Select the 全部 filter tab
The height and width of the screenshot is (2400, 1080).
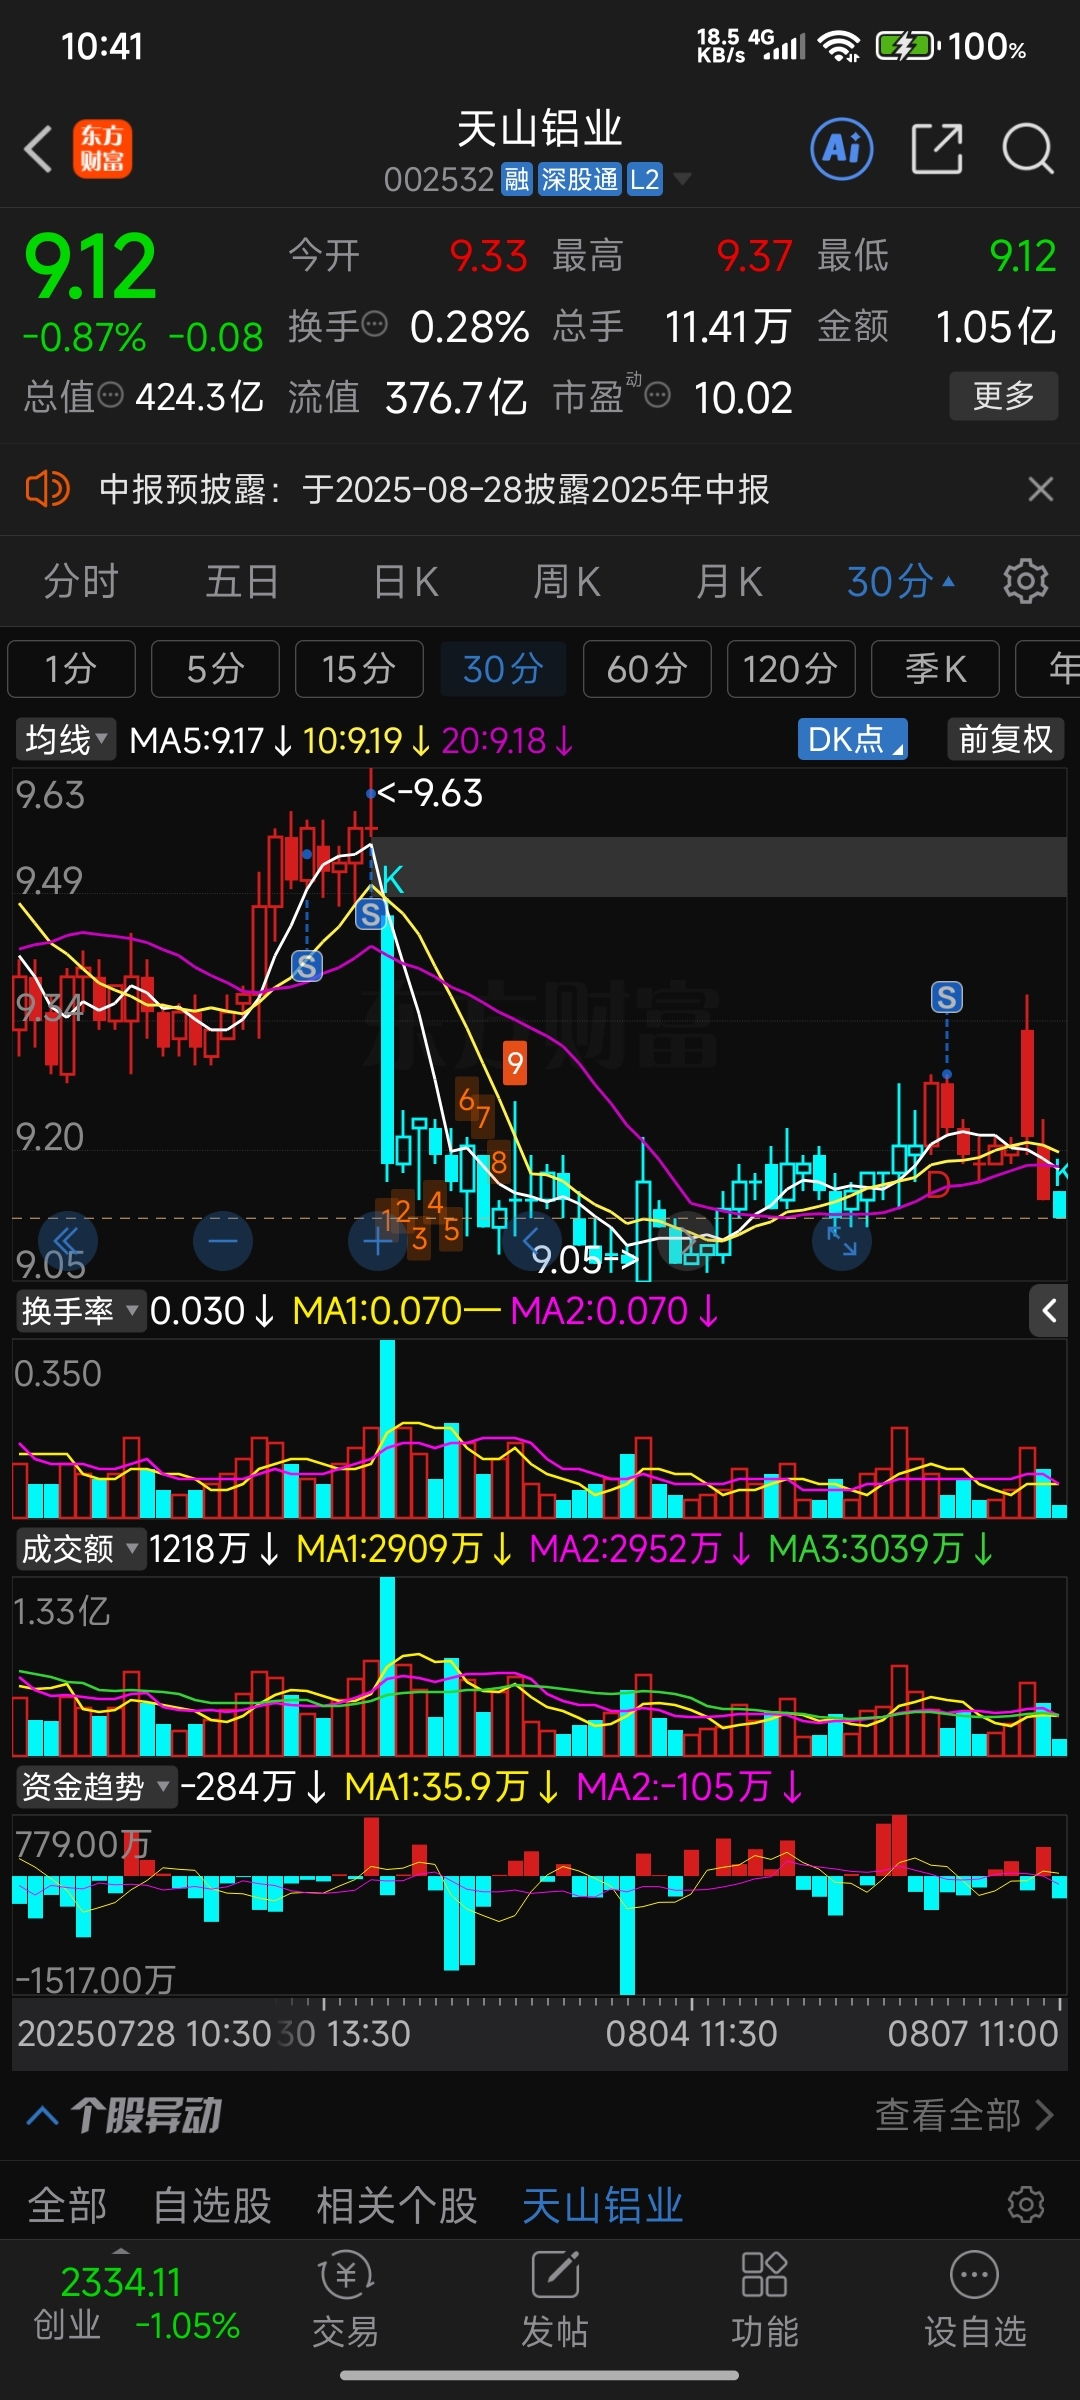pyautogui.click(x=67, y=2205)
